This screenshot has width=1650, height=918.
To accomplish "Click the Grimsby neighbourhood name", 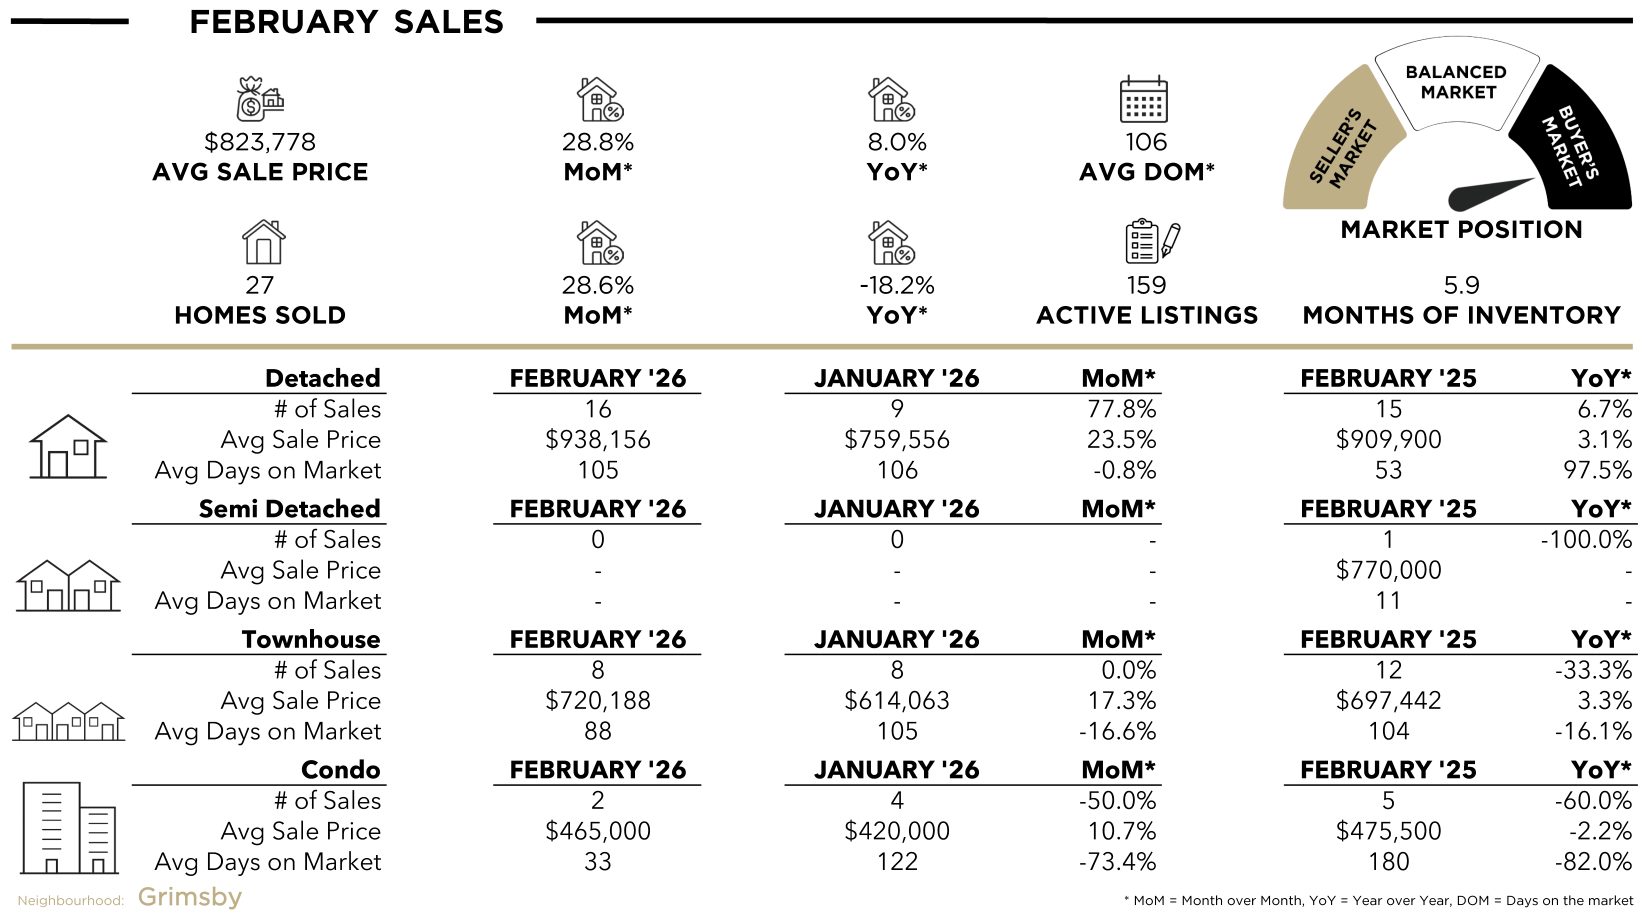I will point(190,896).
